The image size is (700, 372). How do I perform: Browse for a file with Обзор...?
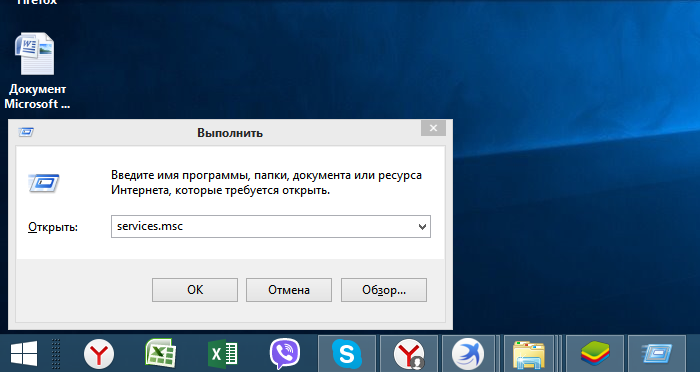point(384,290)
